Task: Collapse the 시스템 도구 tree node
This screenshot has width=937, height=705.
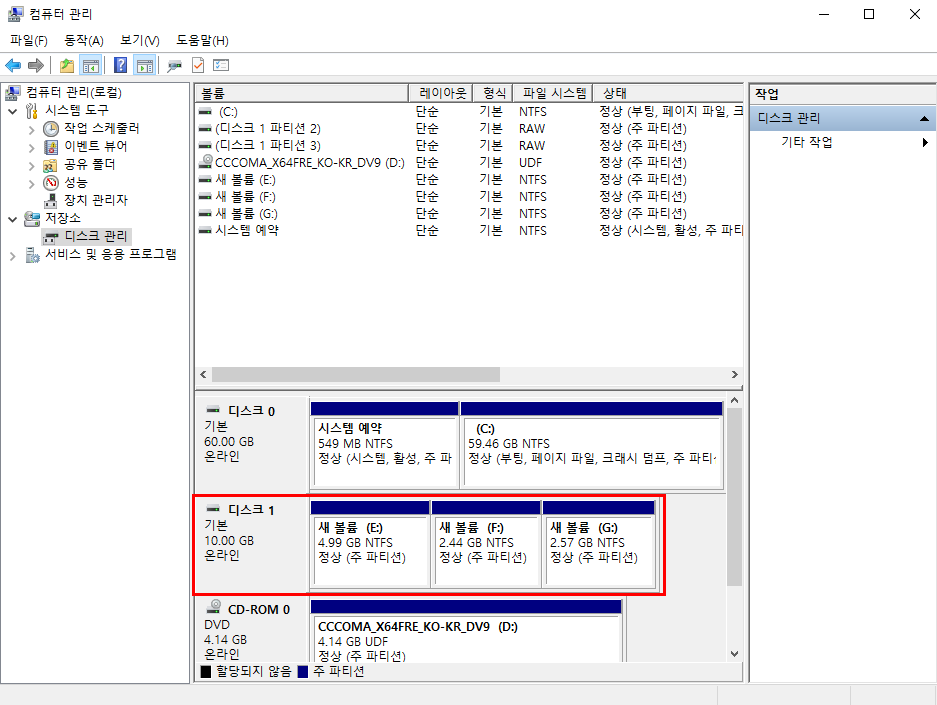Action: click(x=13, y=111)
